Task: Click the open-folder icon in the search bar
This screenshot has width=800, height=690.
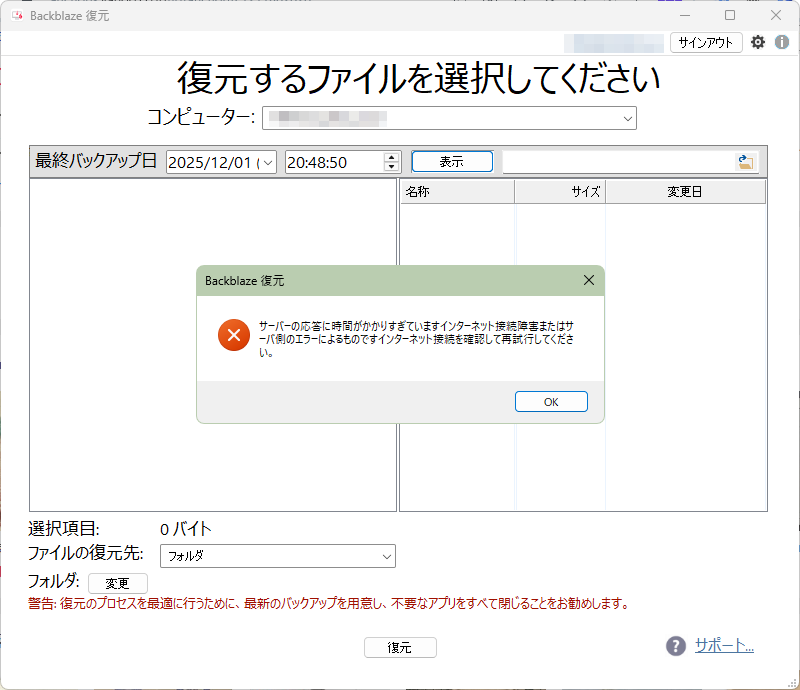Action: [744, 161]
